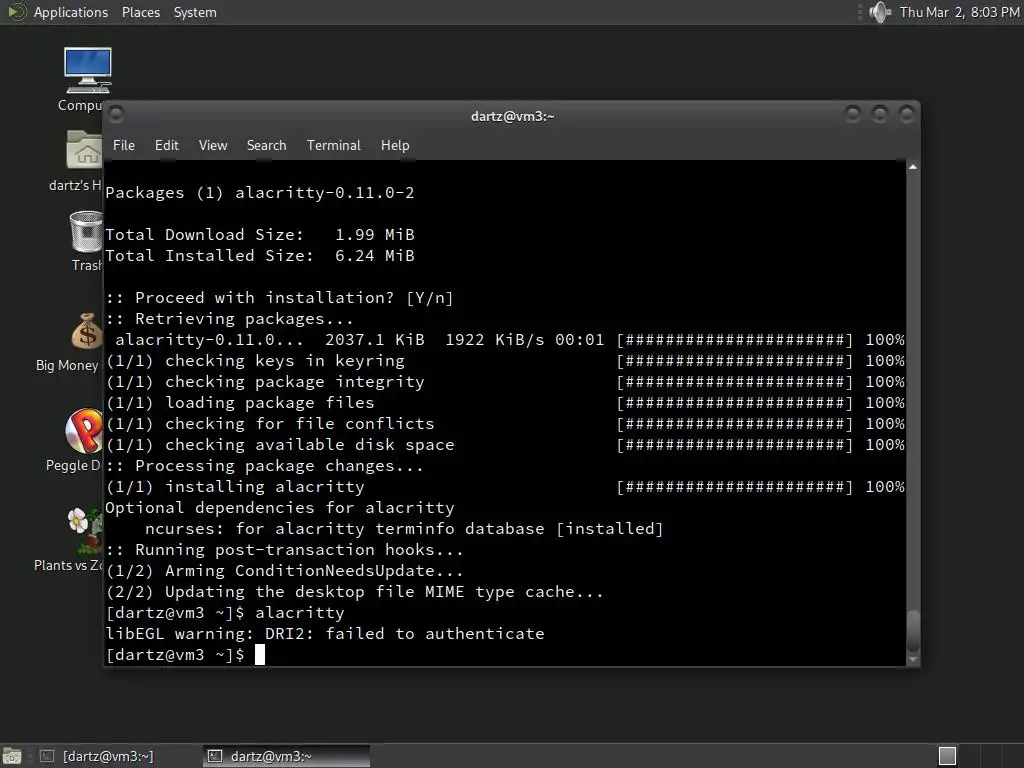Open the Edit menu in the terminal

(x=167, y=145)
